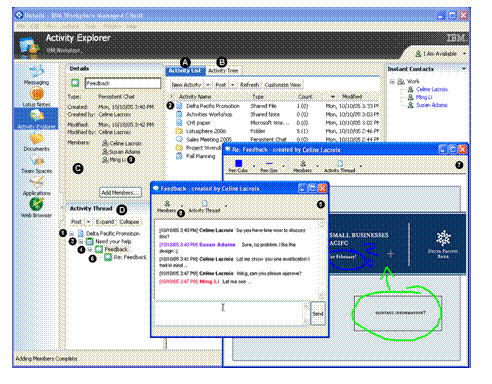This screenshot has height=384, width=492.
Task: Click Lotusphere 2006 folder icon
Action: [179, 131]
